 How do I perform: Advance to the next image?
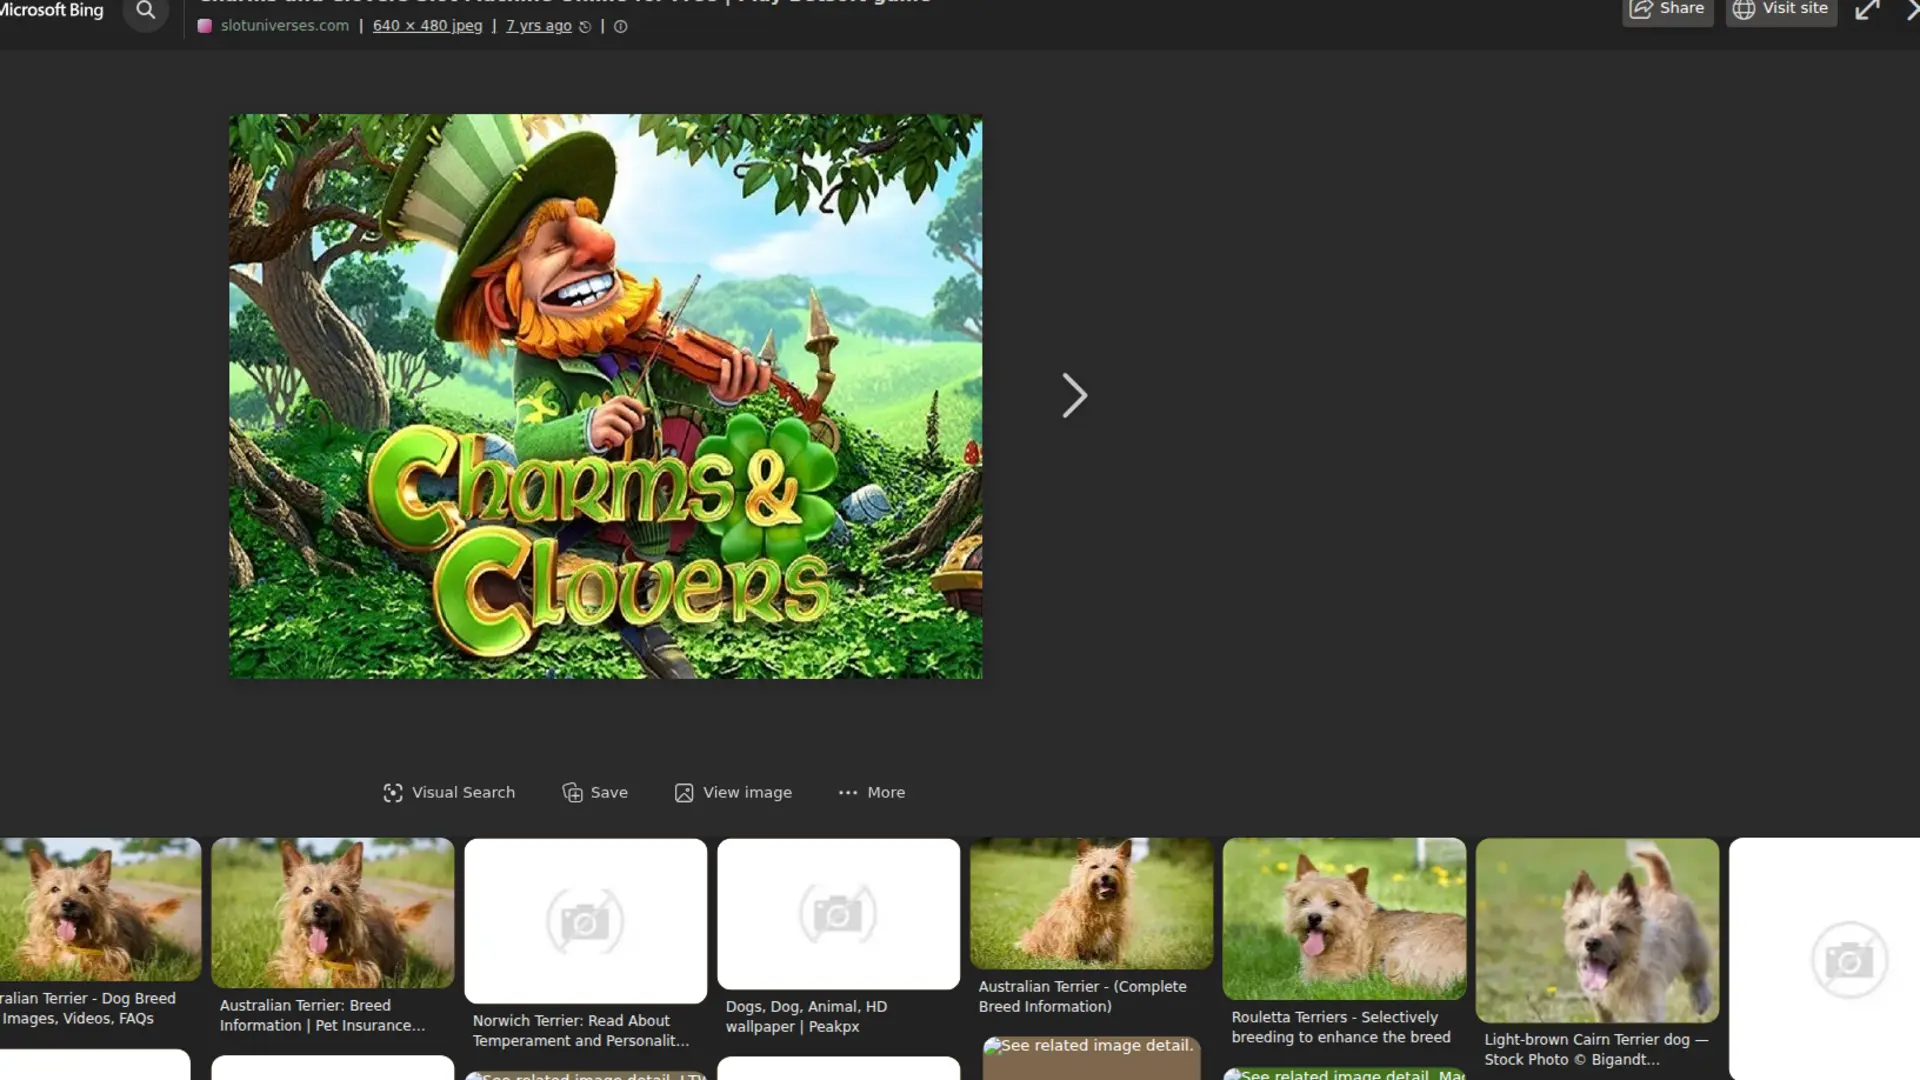(x=1074, y=396)
